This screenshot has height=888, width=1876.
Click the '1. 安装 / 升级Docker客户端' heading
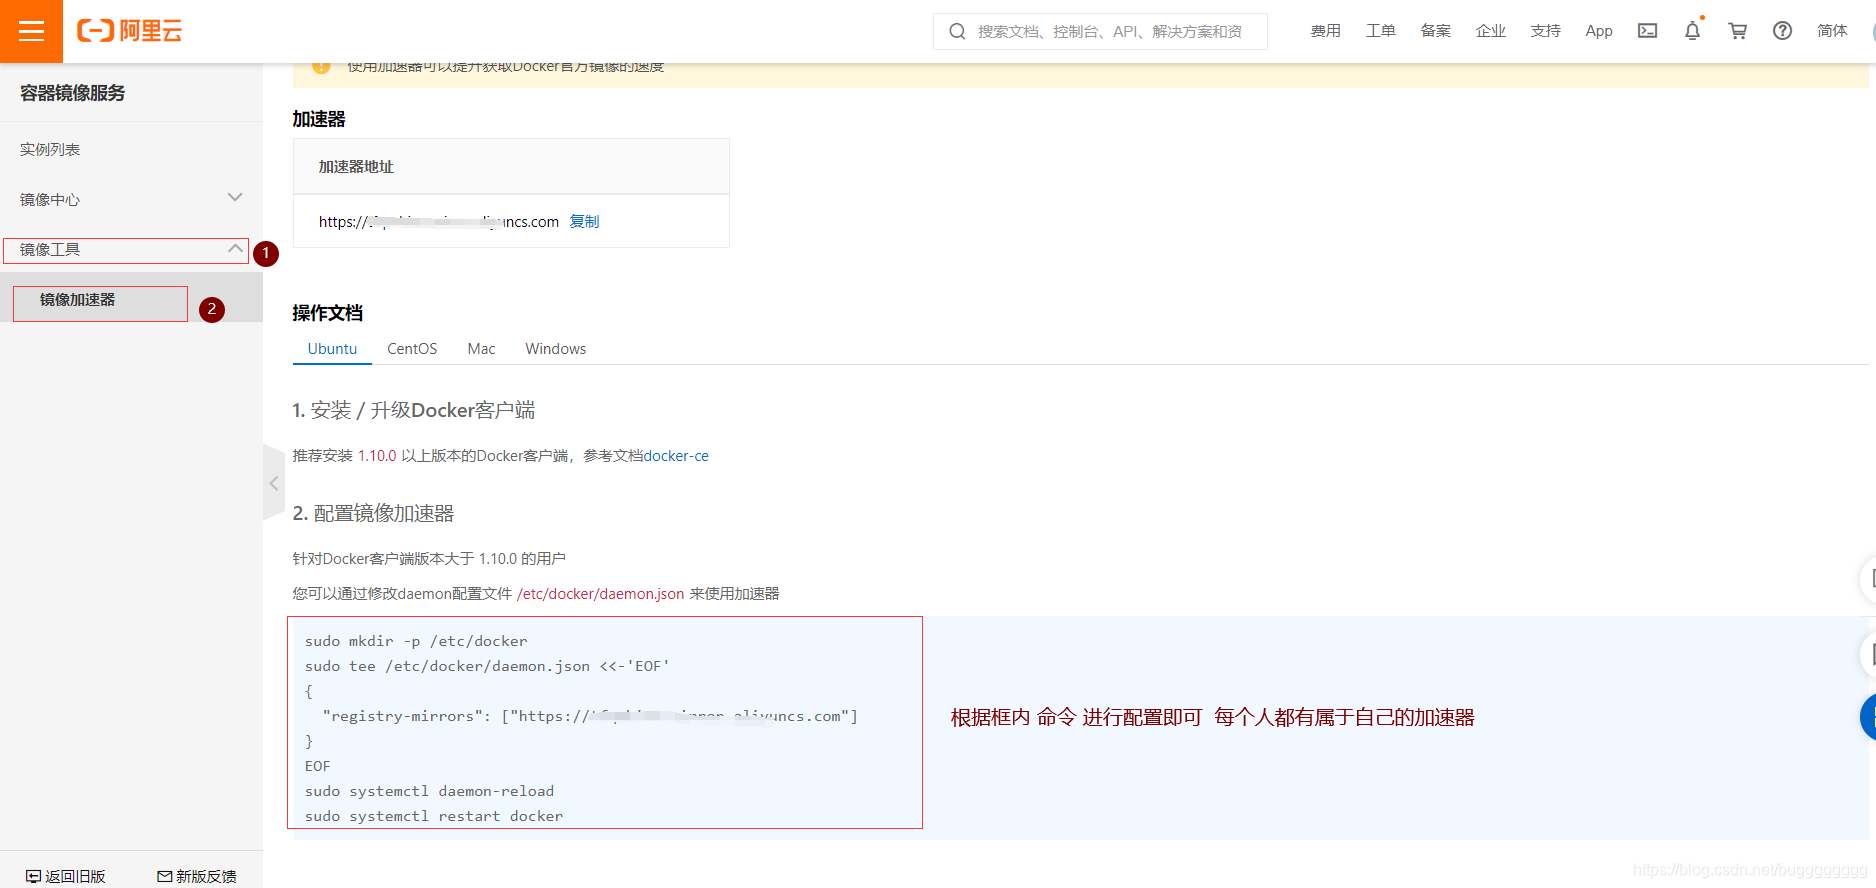pyautogui.click(x=413, y=410)
